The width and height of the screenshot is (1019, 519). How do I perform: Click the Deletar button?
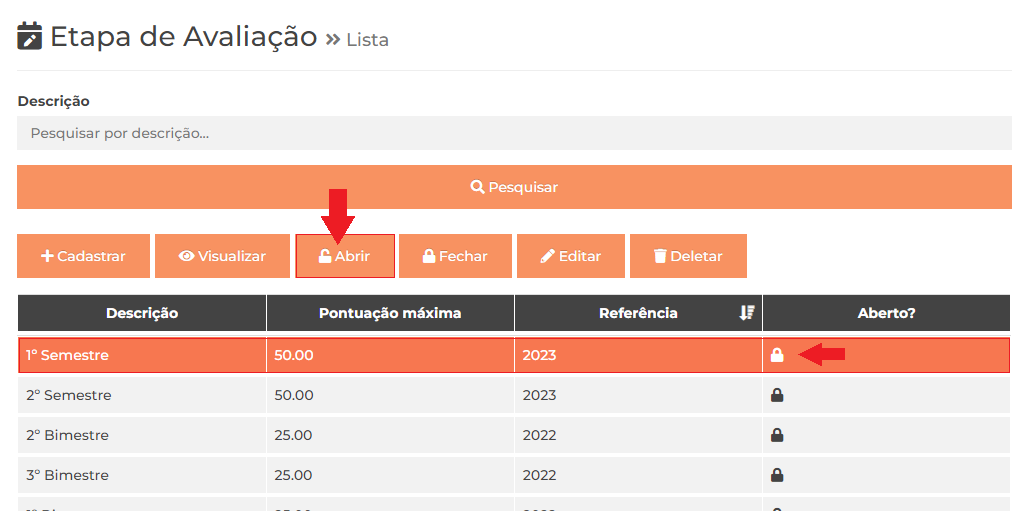click(688, 256)
